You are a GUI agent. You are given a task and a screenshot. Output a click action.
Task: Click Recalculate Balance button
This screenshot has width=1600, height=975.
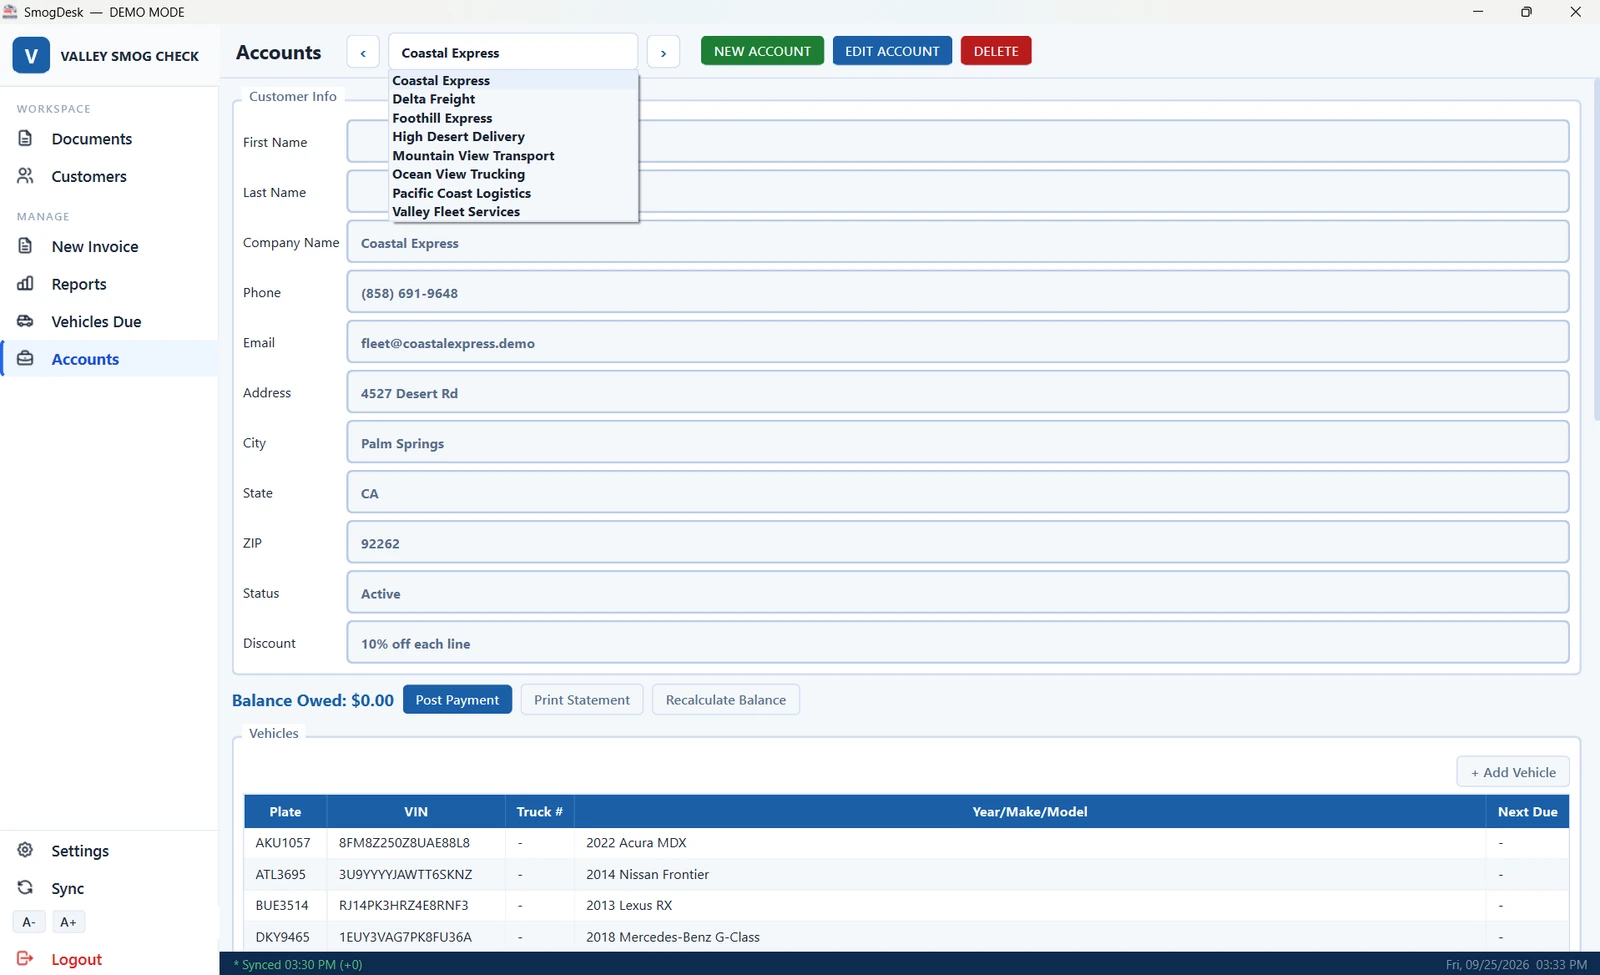click(726, 700)
